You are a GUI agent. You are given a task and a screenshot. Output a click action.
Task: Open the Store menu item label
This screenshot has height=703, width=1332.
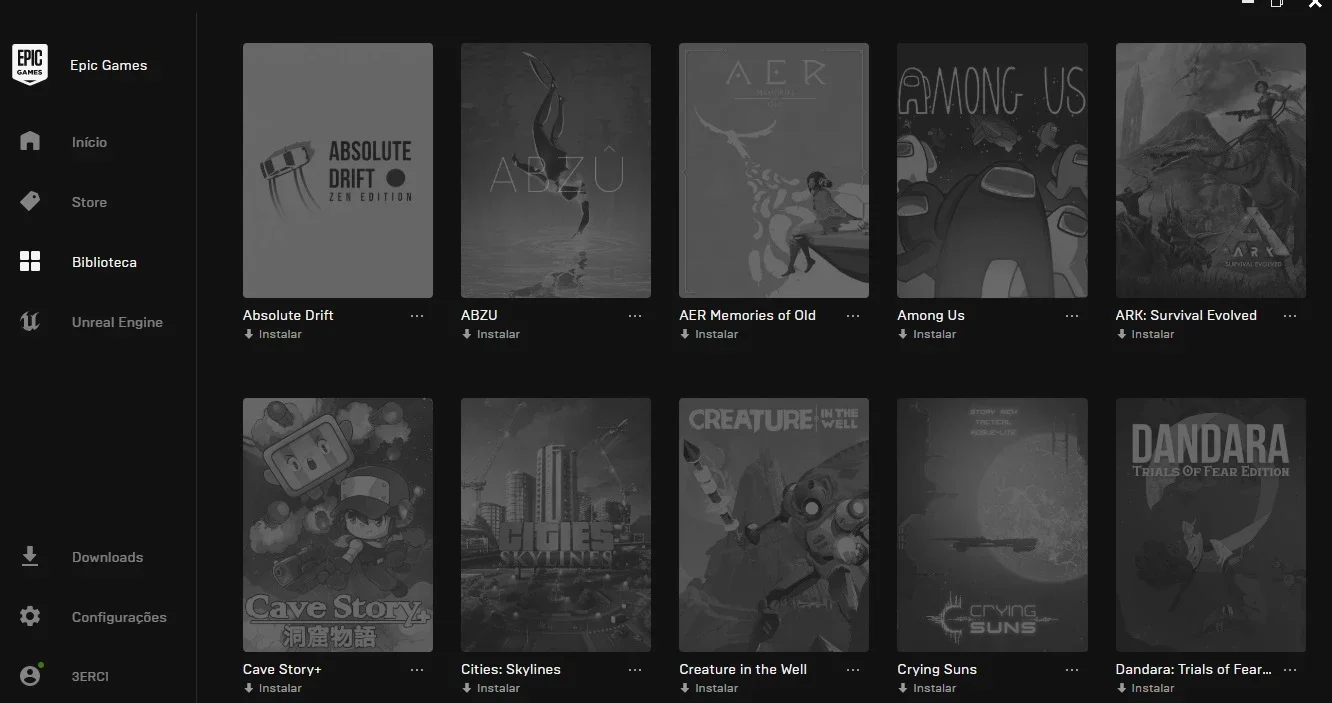point(89,202)
